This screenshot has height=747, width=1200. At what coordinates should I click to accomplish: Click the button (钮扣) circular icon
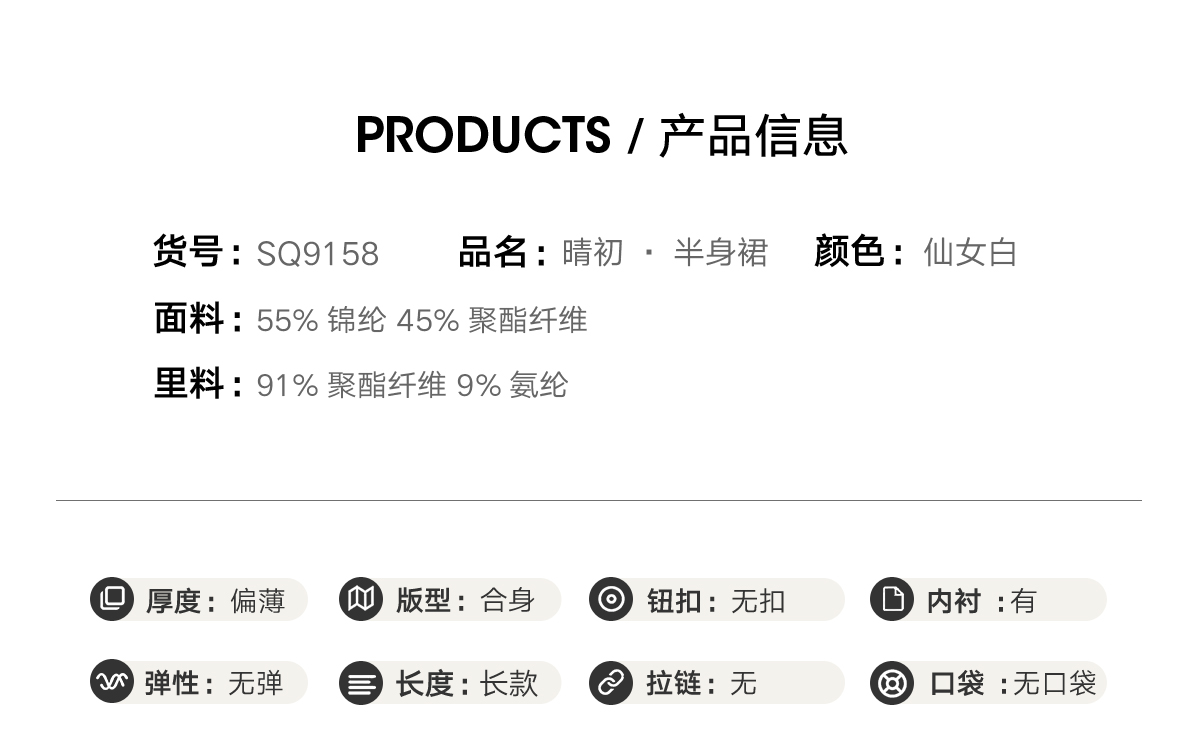610,599
